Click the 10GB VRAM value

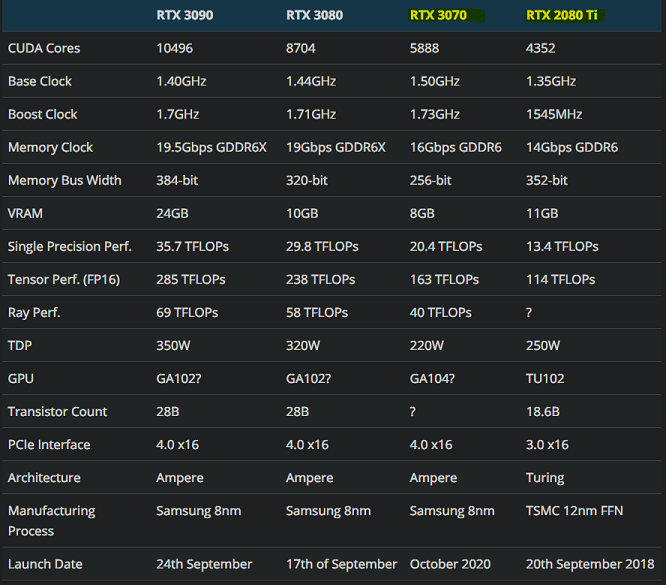point(302,213)
